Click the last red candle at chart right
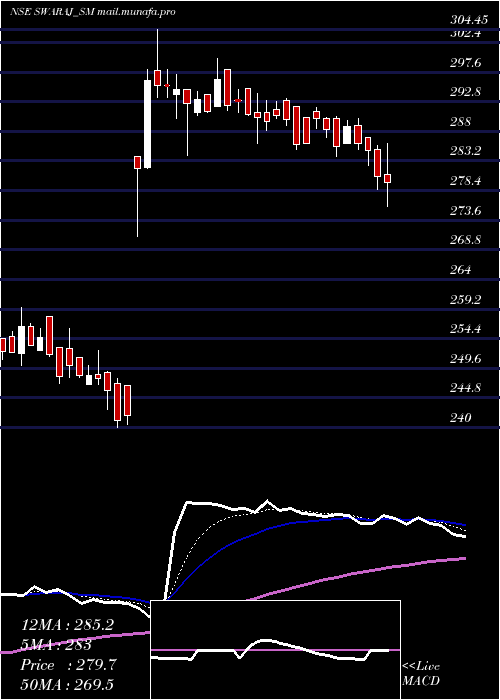 pyautogui.click(x=388, y=178)
